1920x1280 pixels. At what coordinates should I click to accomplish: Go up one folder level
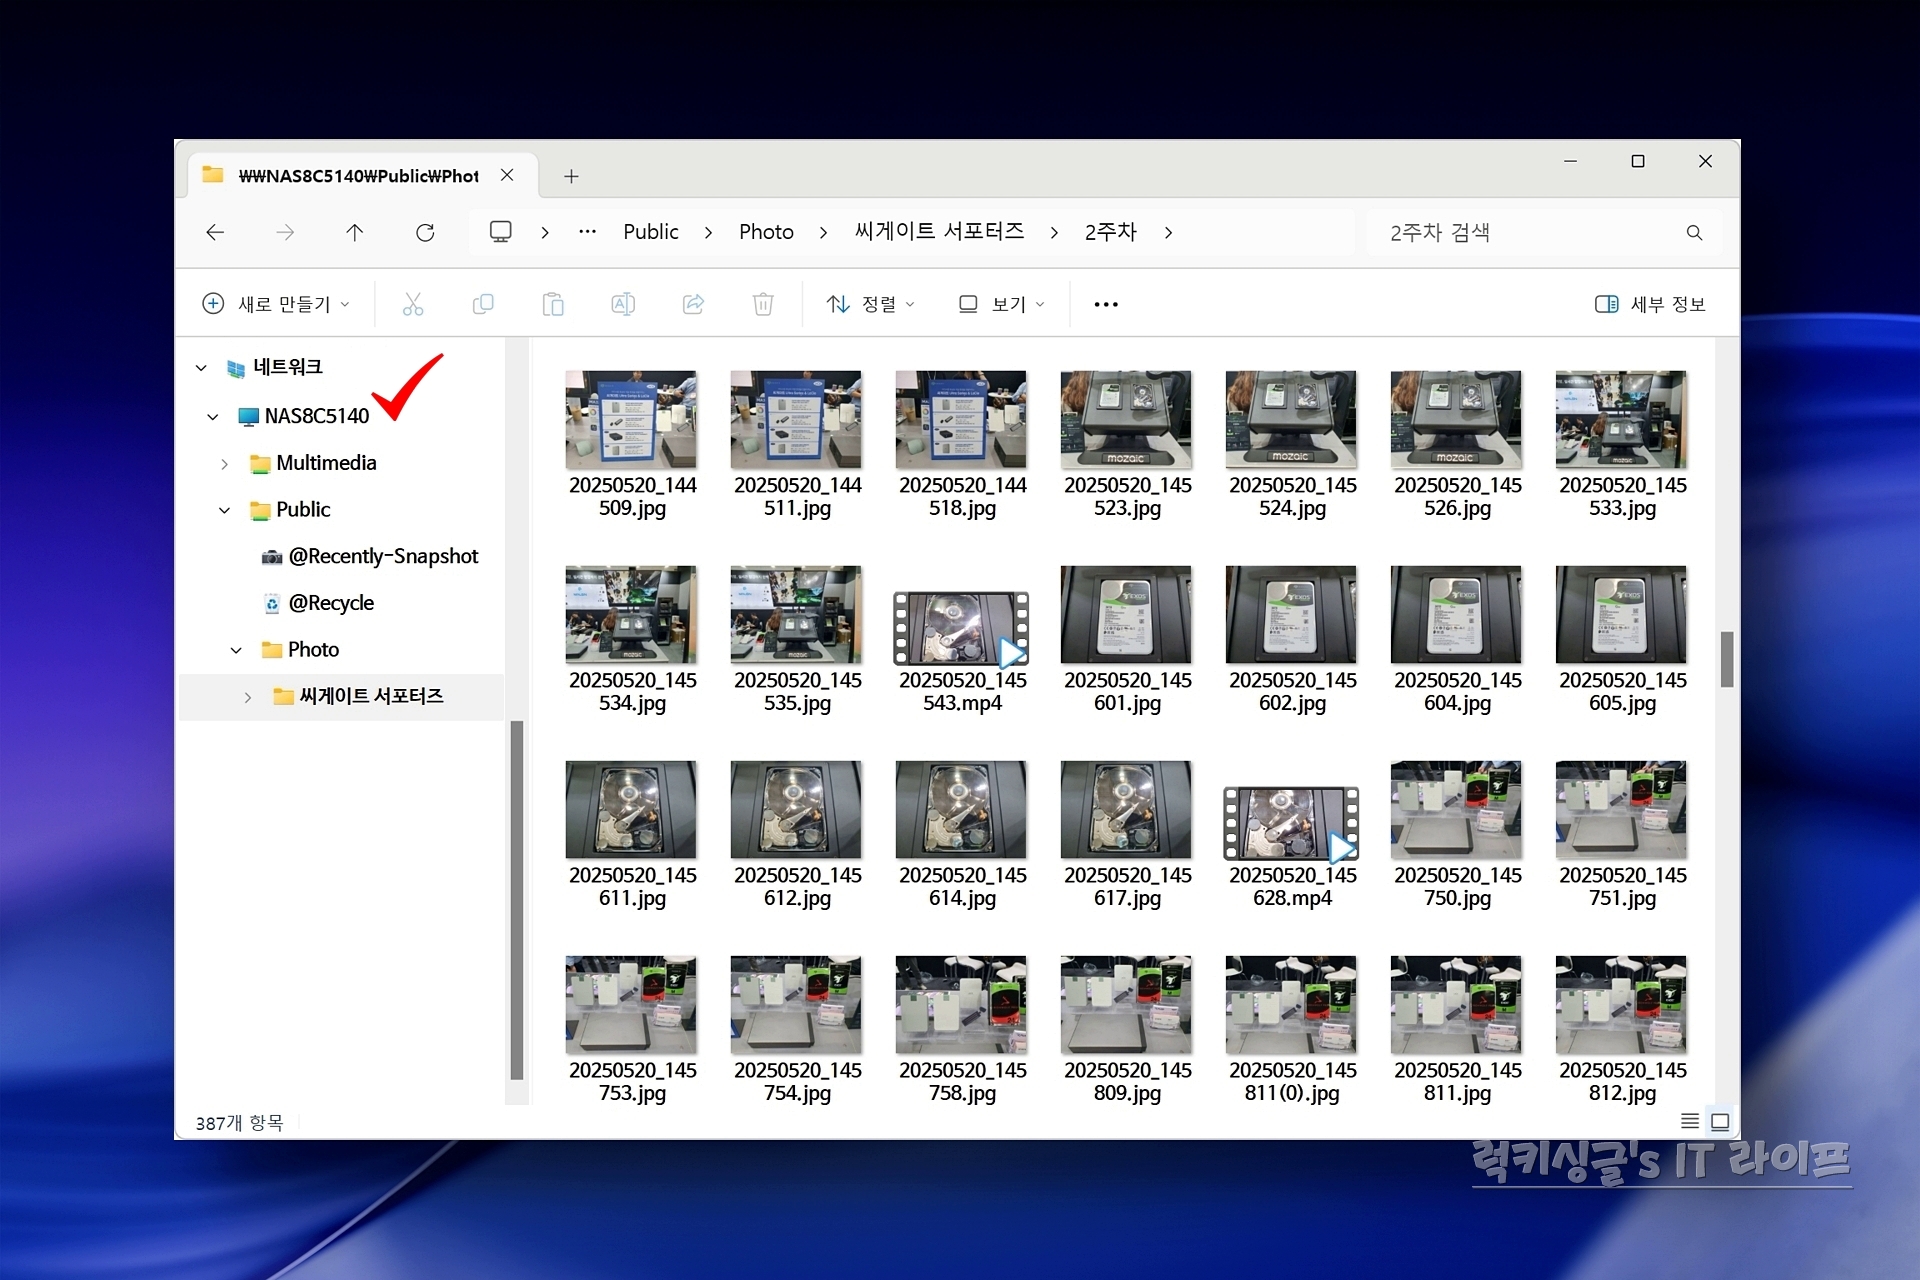pos(355,232)
